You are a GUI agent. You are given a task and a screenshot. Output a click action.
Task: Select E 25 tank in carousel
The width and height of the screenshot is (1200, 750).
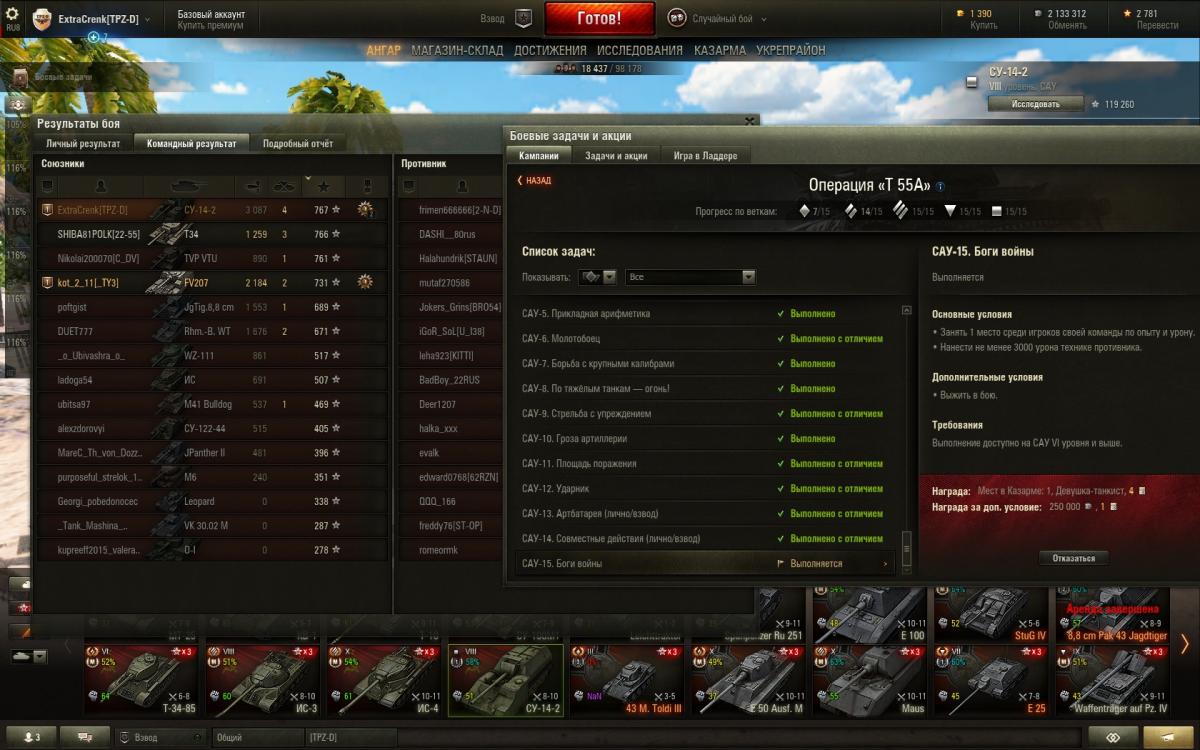(990, 680)
